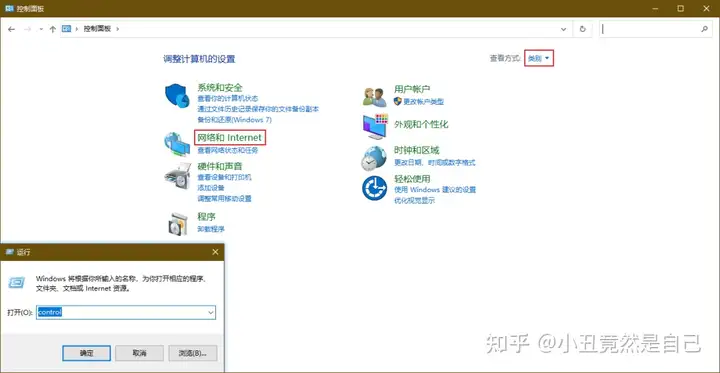
Task: Open the Hardware and Sound printer icon
Action: (177, 175)
